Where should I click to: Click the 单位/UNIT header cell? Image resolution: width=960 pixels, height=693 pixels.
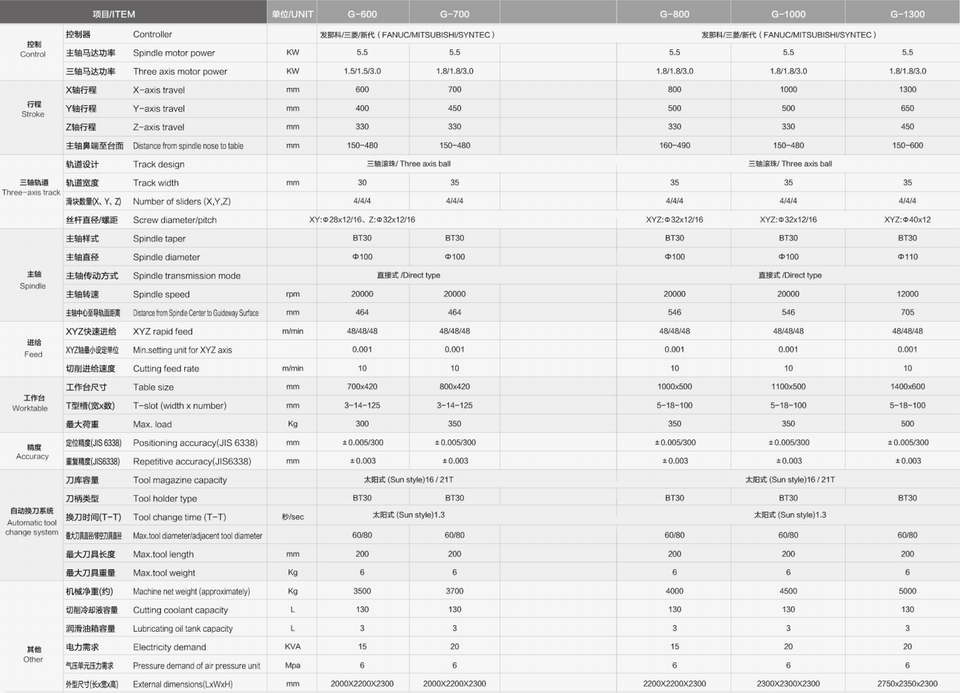(292, 12)
